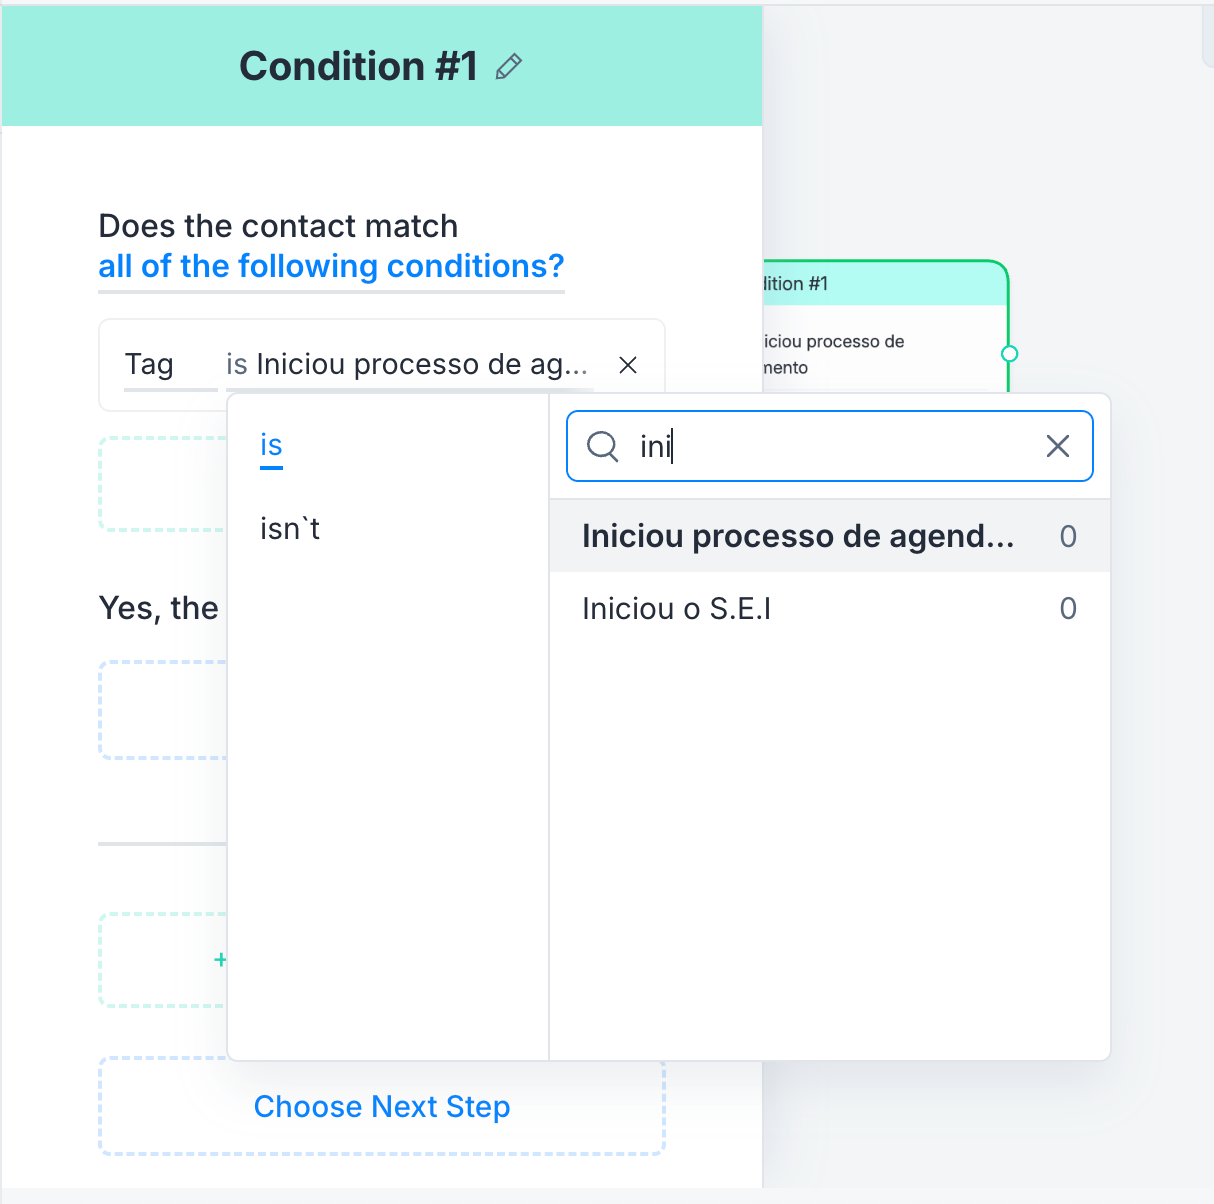Clear the tag search field text
1214x1204 pixels.
pos(1058,446)
